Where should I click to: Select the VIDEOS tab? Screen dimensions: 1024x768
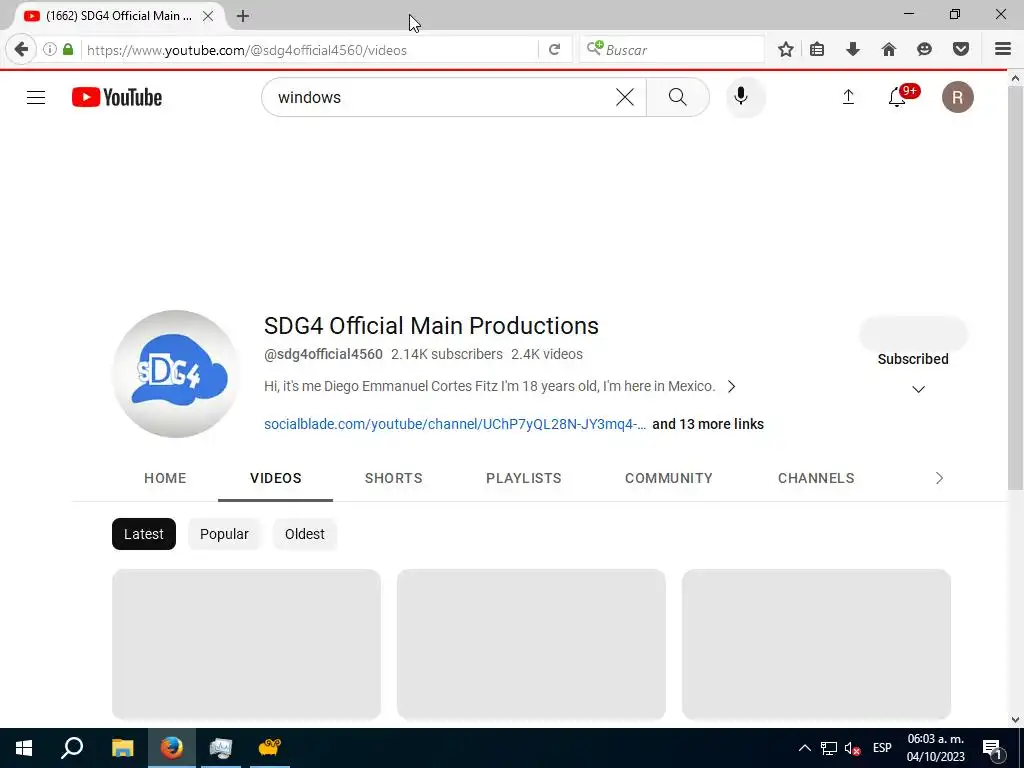pyautogui.click(x=276, y=478)
